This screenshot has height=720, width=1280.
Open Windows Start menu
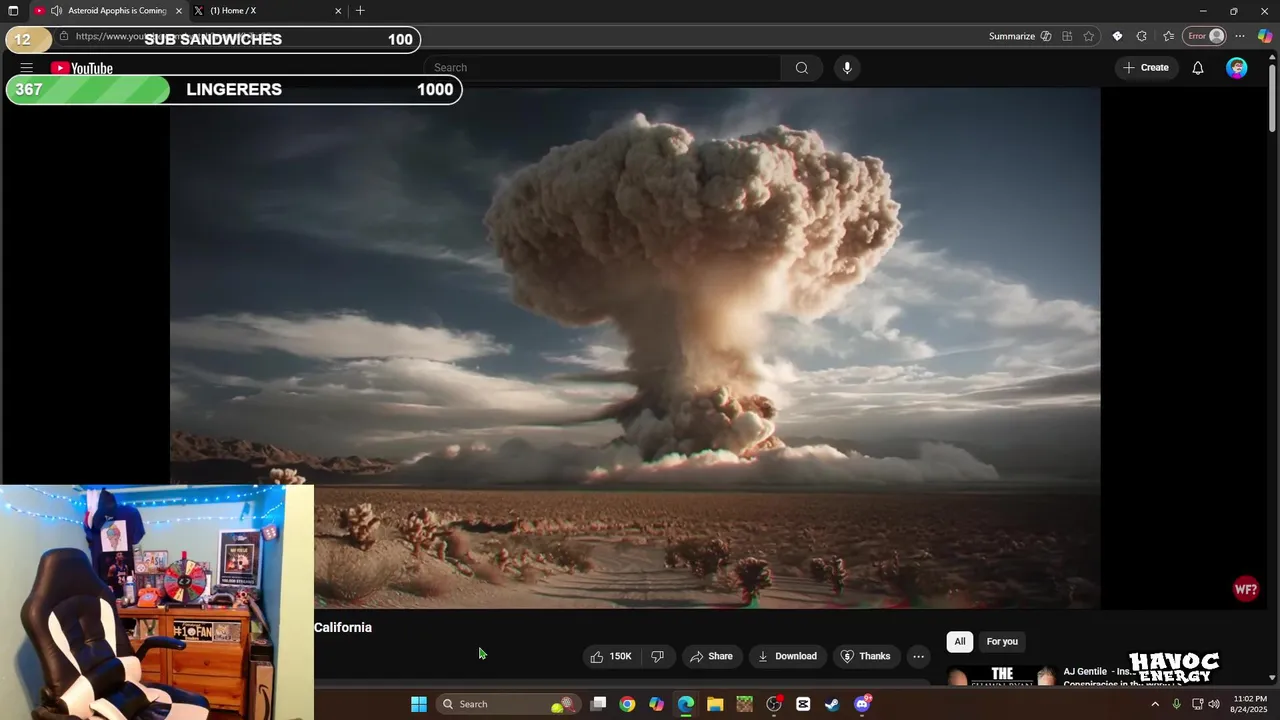[419, 704]
